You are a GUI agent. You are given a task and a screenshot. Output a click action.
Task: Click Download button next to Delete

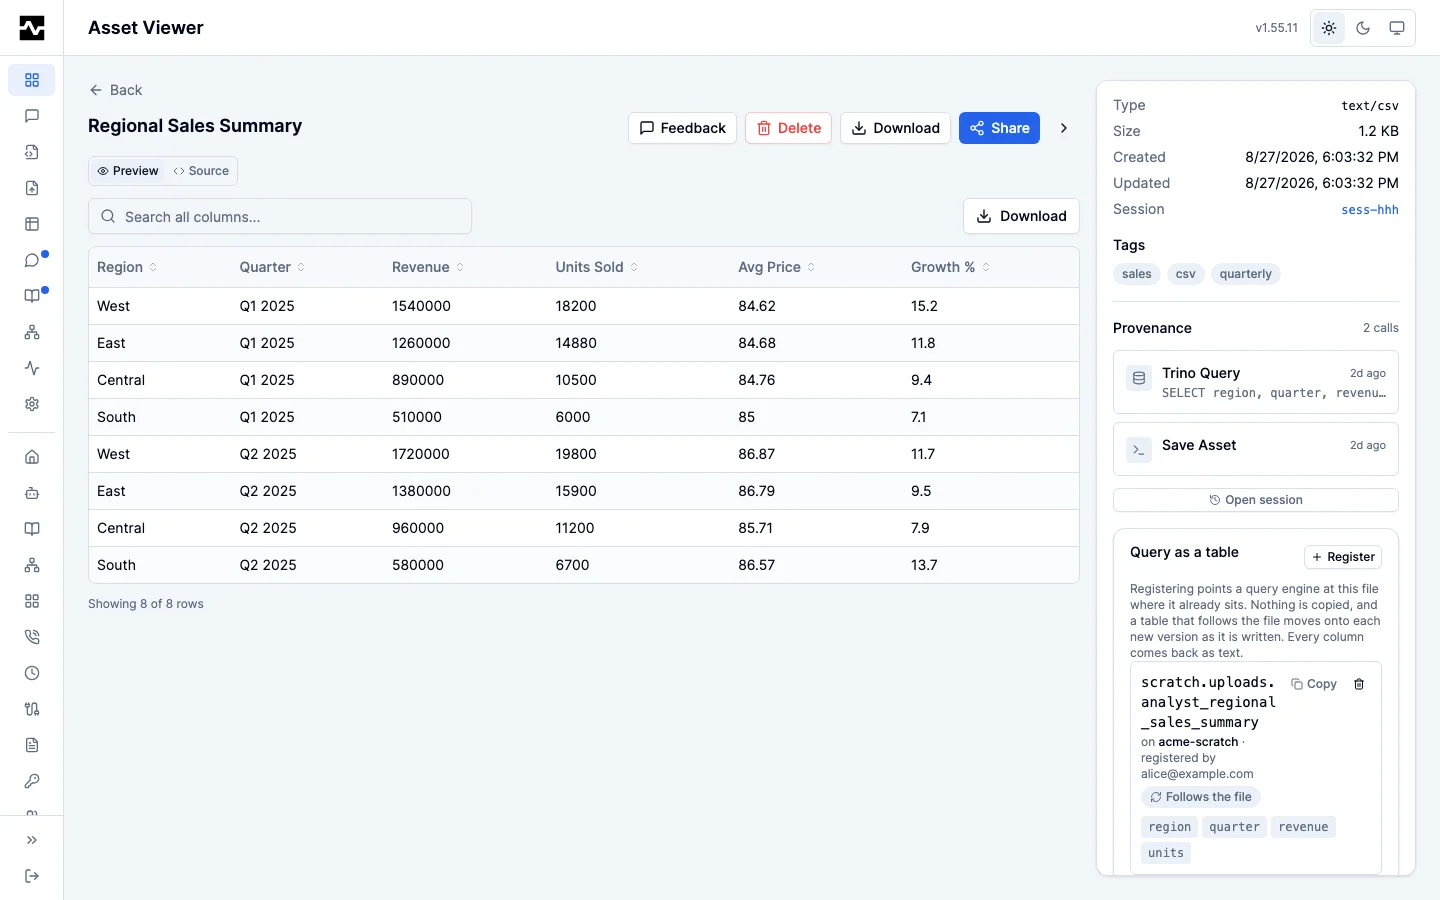[x=896, y=128]
